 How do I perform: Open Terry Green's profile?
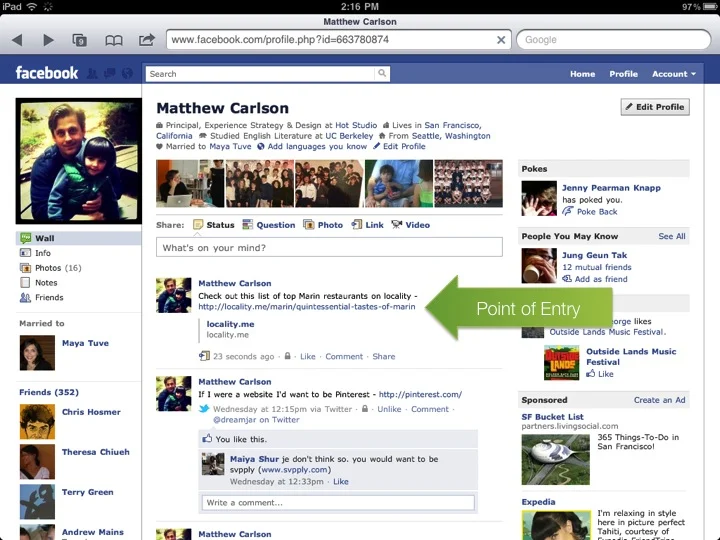coord(88,492)
